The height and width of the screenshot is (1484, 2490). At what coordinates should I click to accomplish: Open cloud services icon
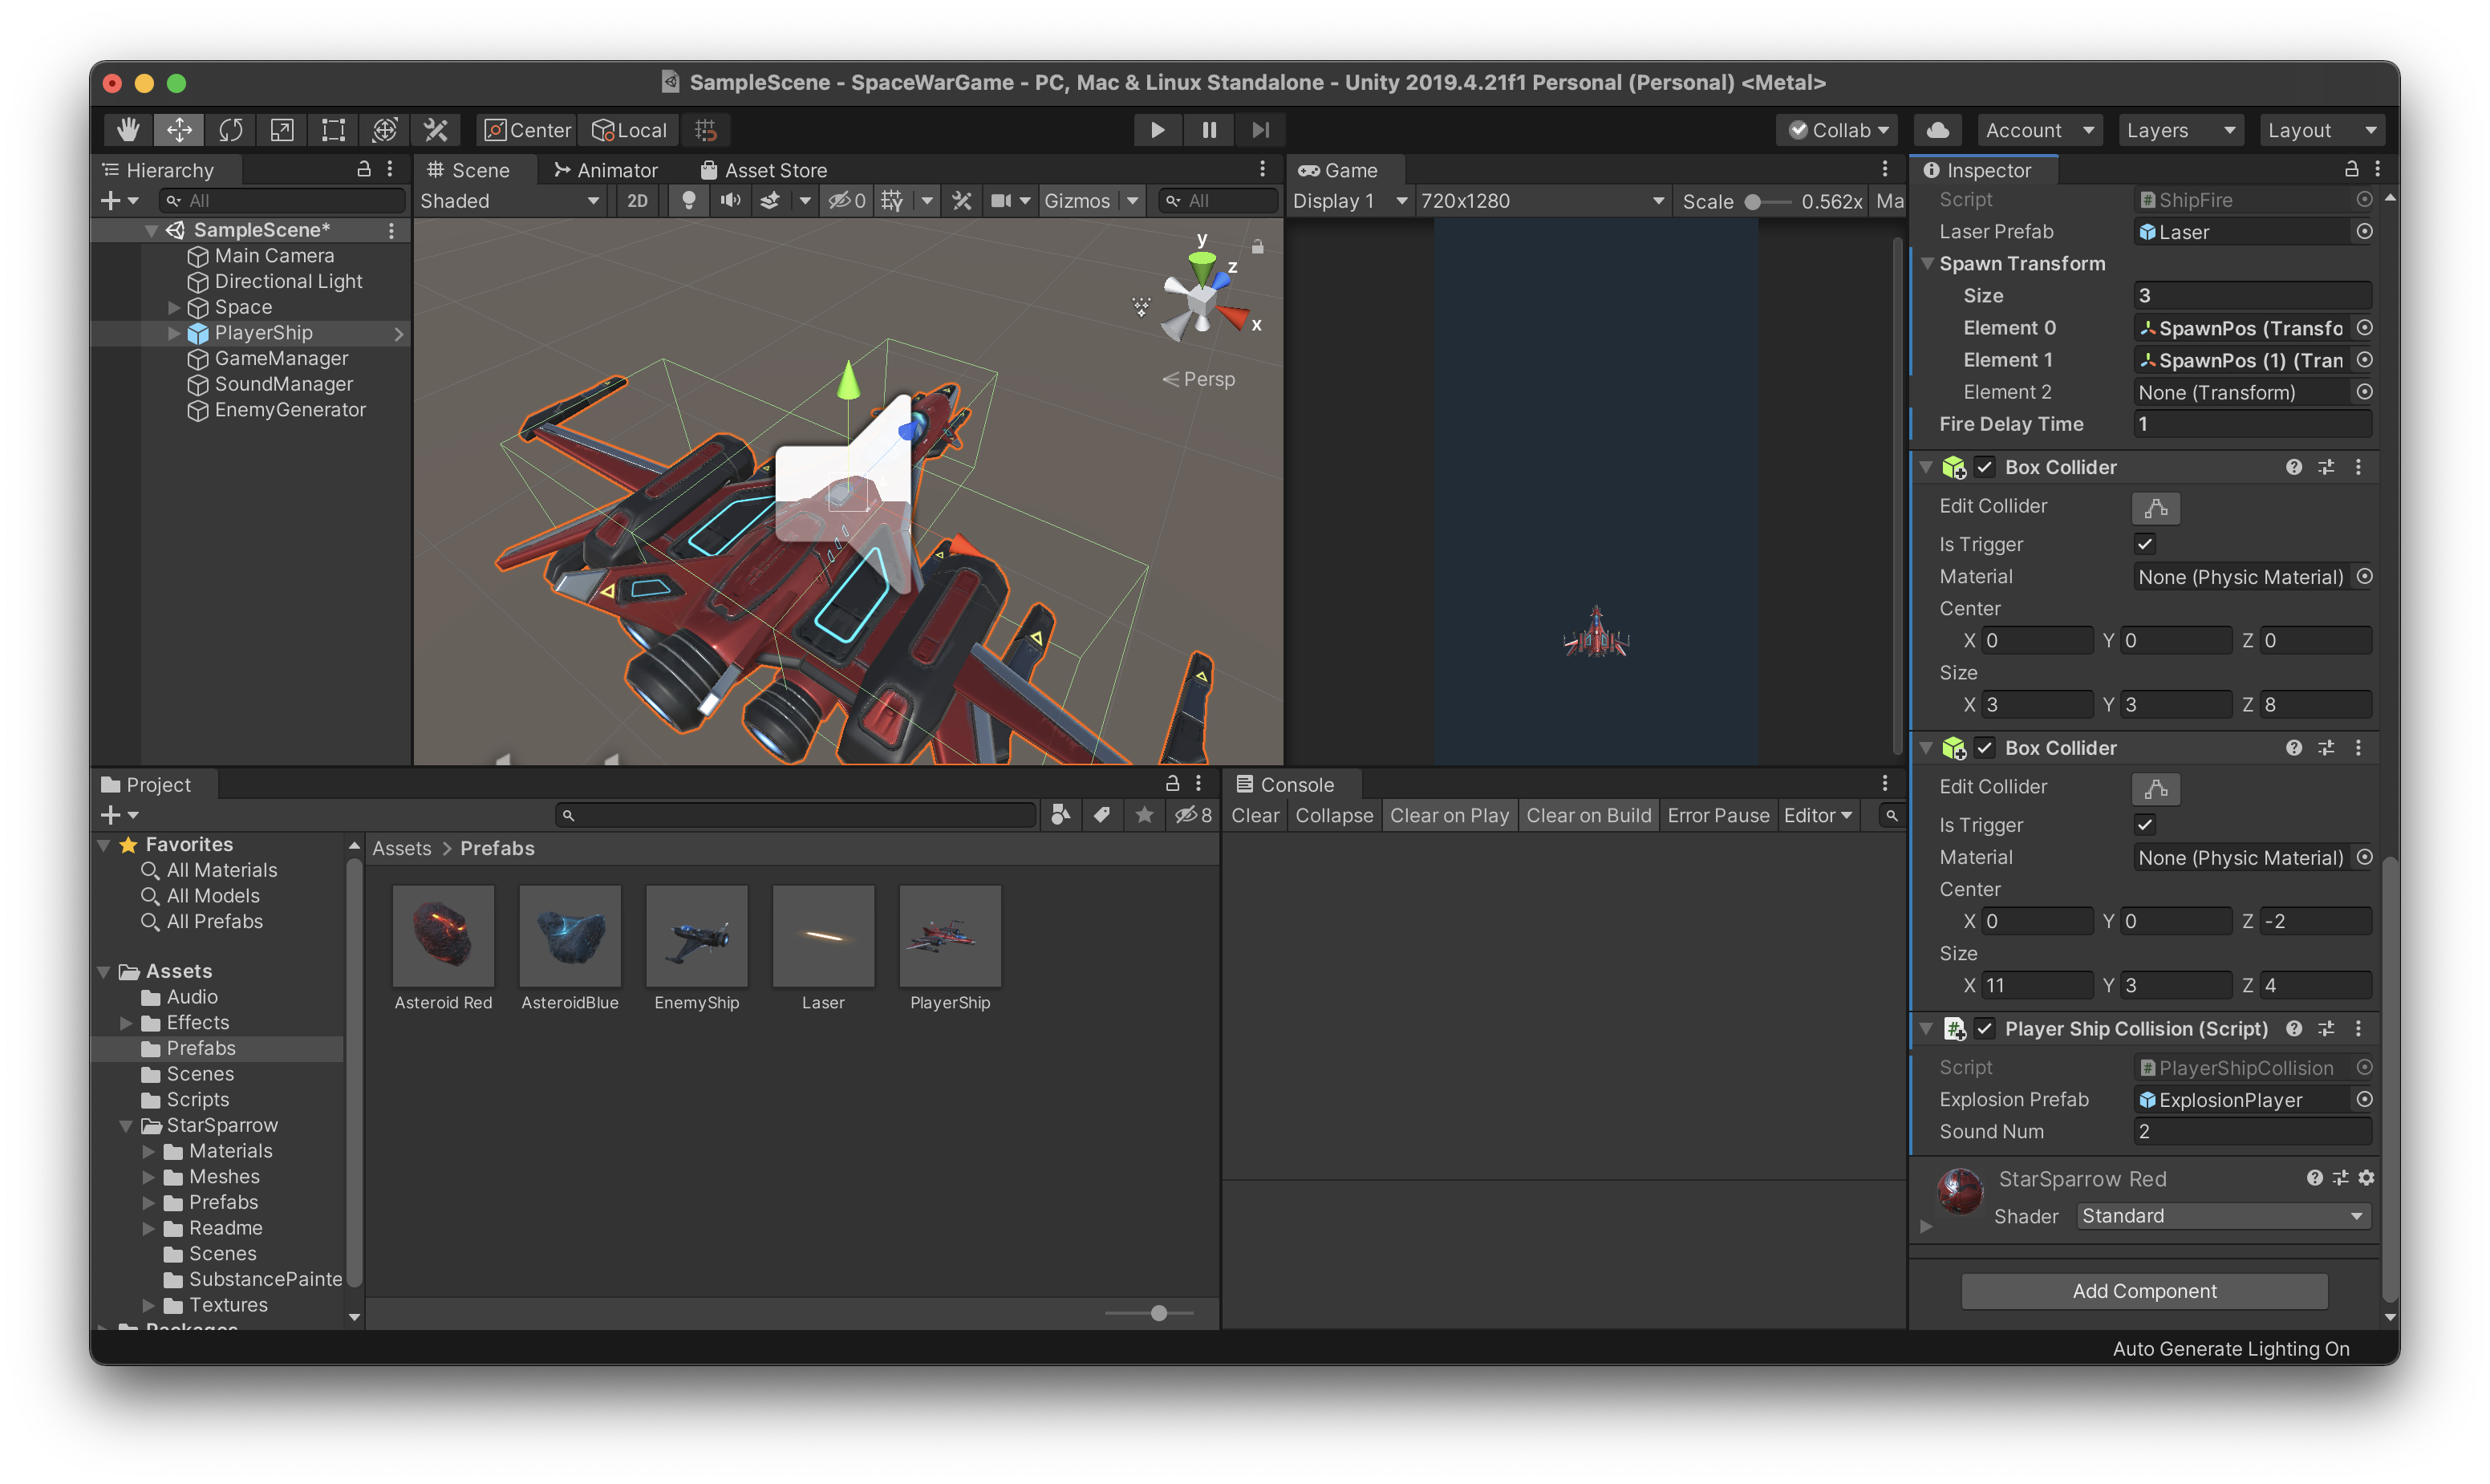point(1937,130)
